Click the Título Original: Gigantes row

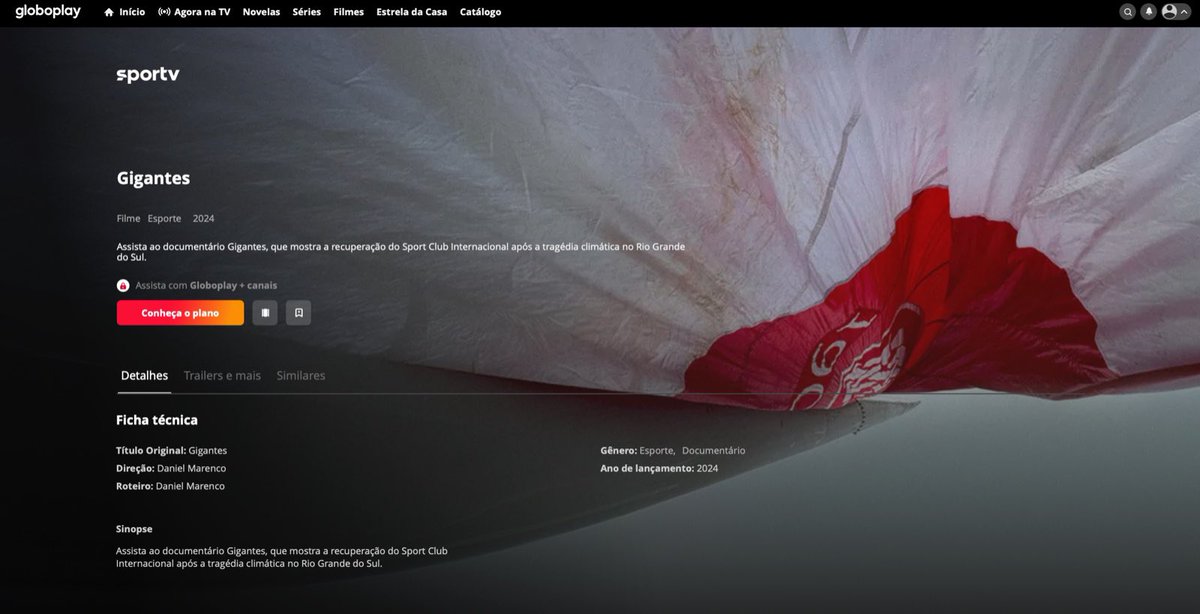click(171, 450)
